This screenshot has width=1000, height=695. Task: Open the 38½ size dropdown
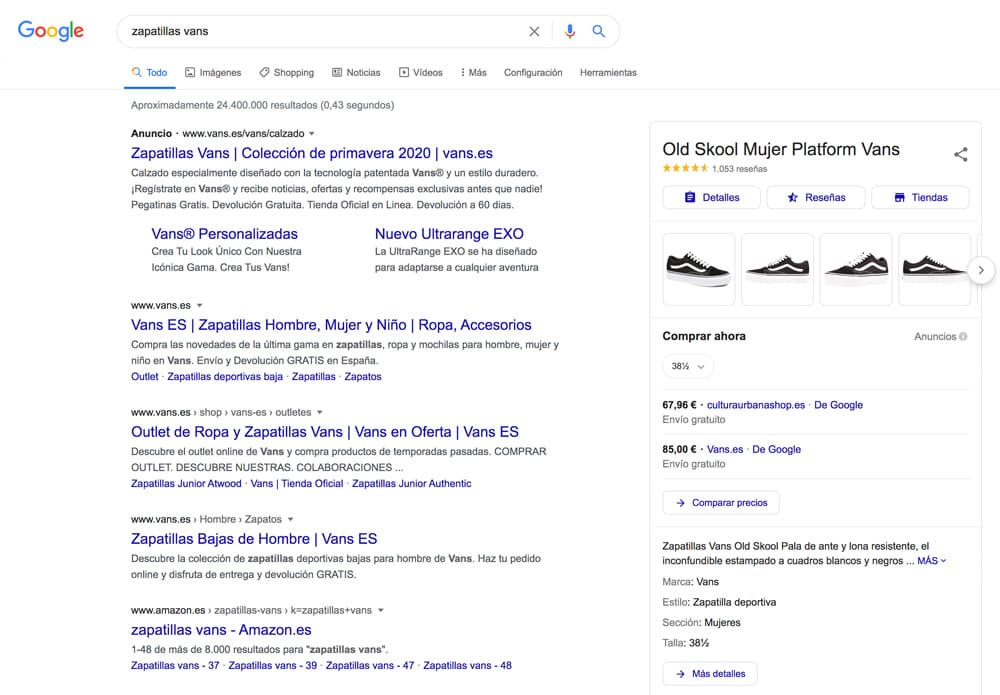[688, 367]
